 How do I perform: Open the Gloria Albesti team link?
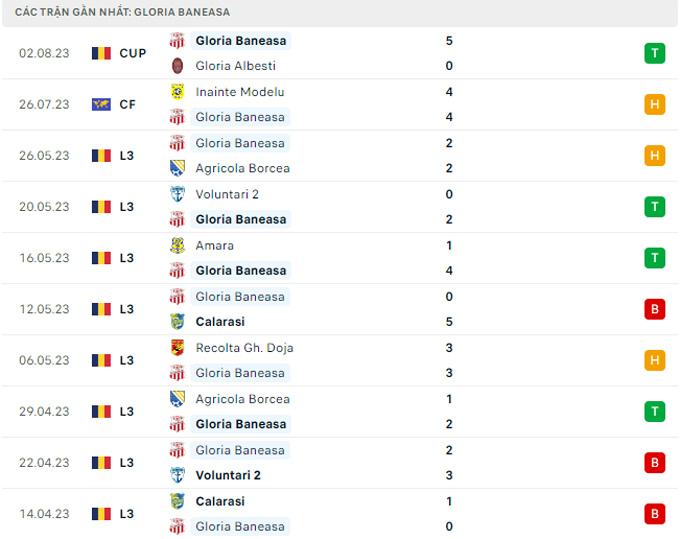236,66
